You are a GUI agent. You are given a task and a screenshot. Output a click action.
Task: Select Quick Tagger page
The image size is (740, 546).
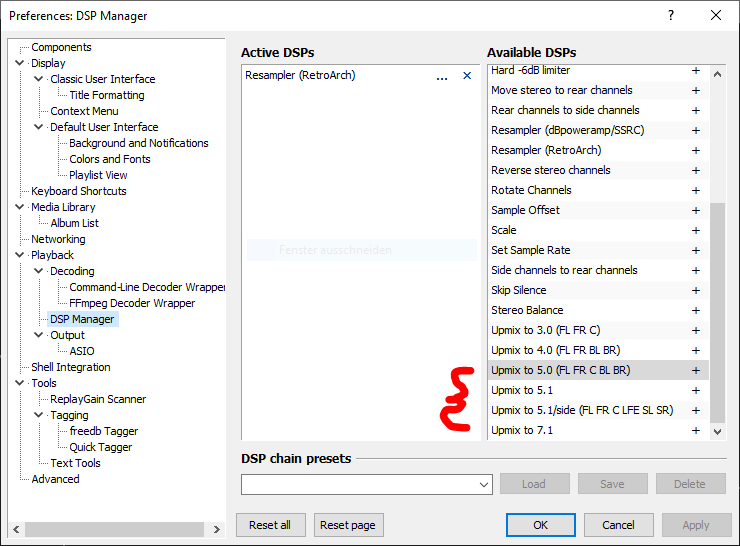[x=101, y=447]
